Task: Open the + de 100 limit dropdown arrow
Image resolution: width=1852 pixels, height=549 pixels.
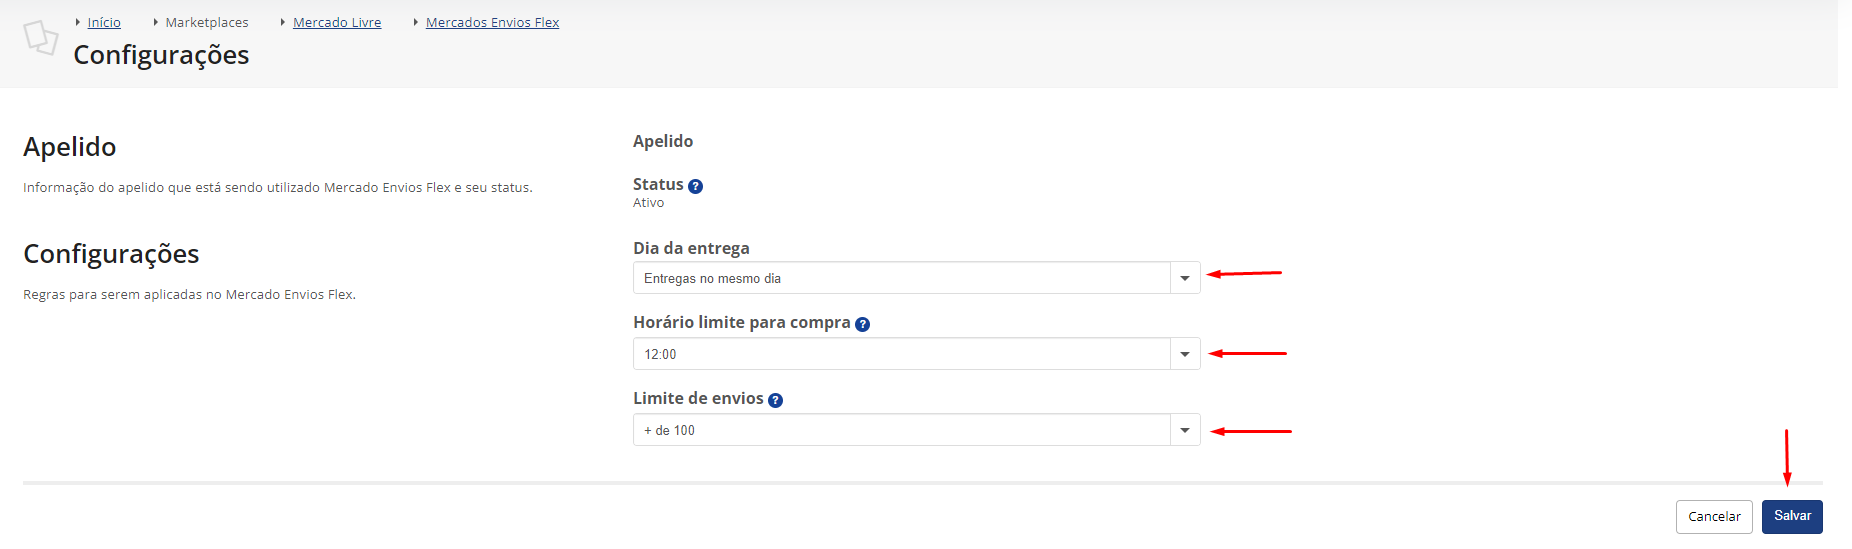Action: click(x=1185, y=430)
